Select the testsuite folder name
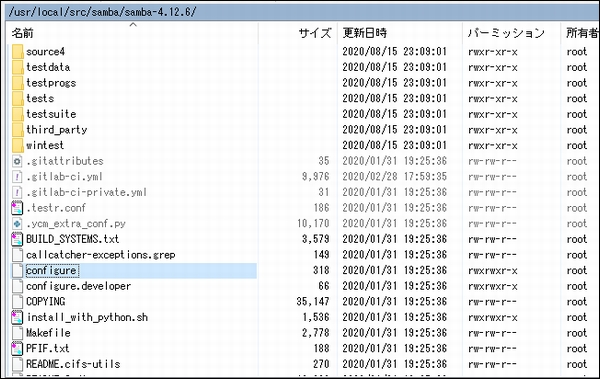The height and width of the screenshot is (379, 600). pos(51,114)
